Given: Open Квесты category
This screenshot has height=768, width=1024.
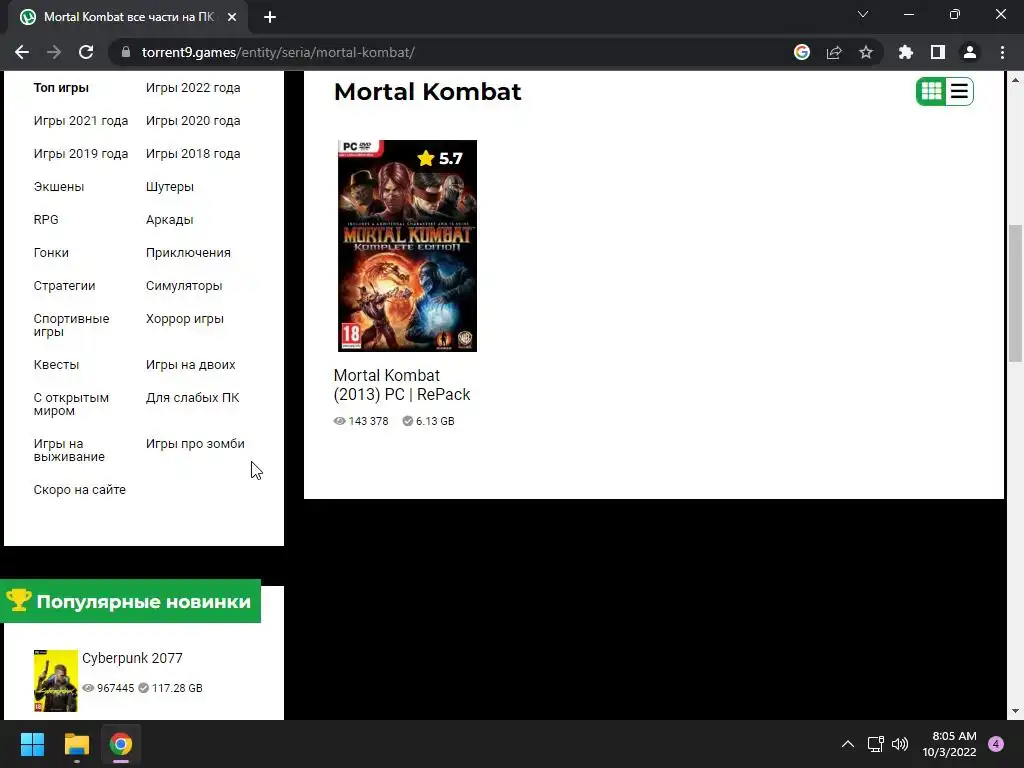Looking at the screenshot, I should [x=56, y=364].
